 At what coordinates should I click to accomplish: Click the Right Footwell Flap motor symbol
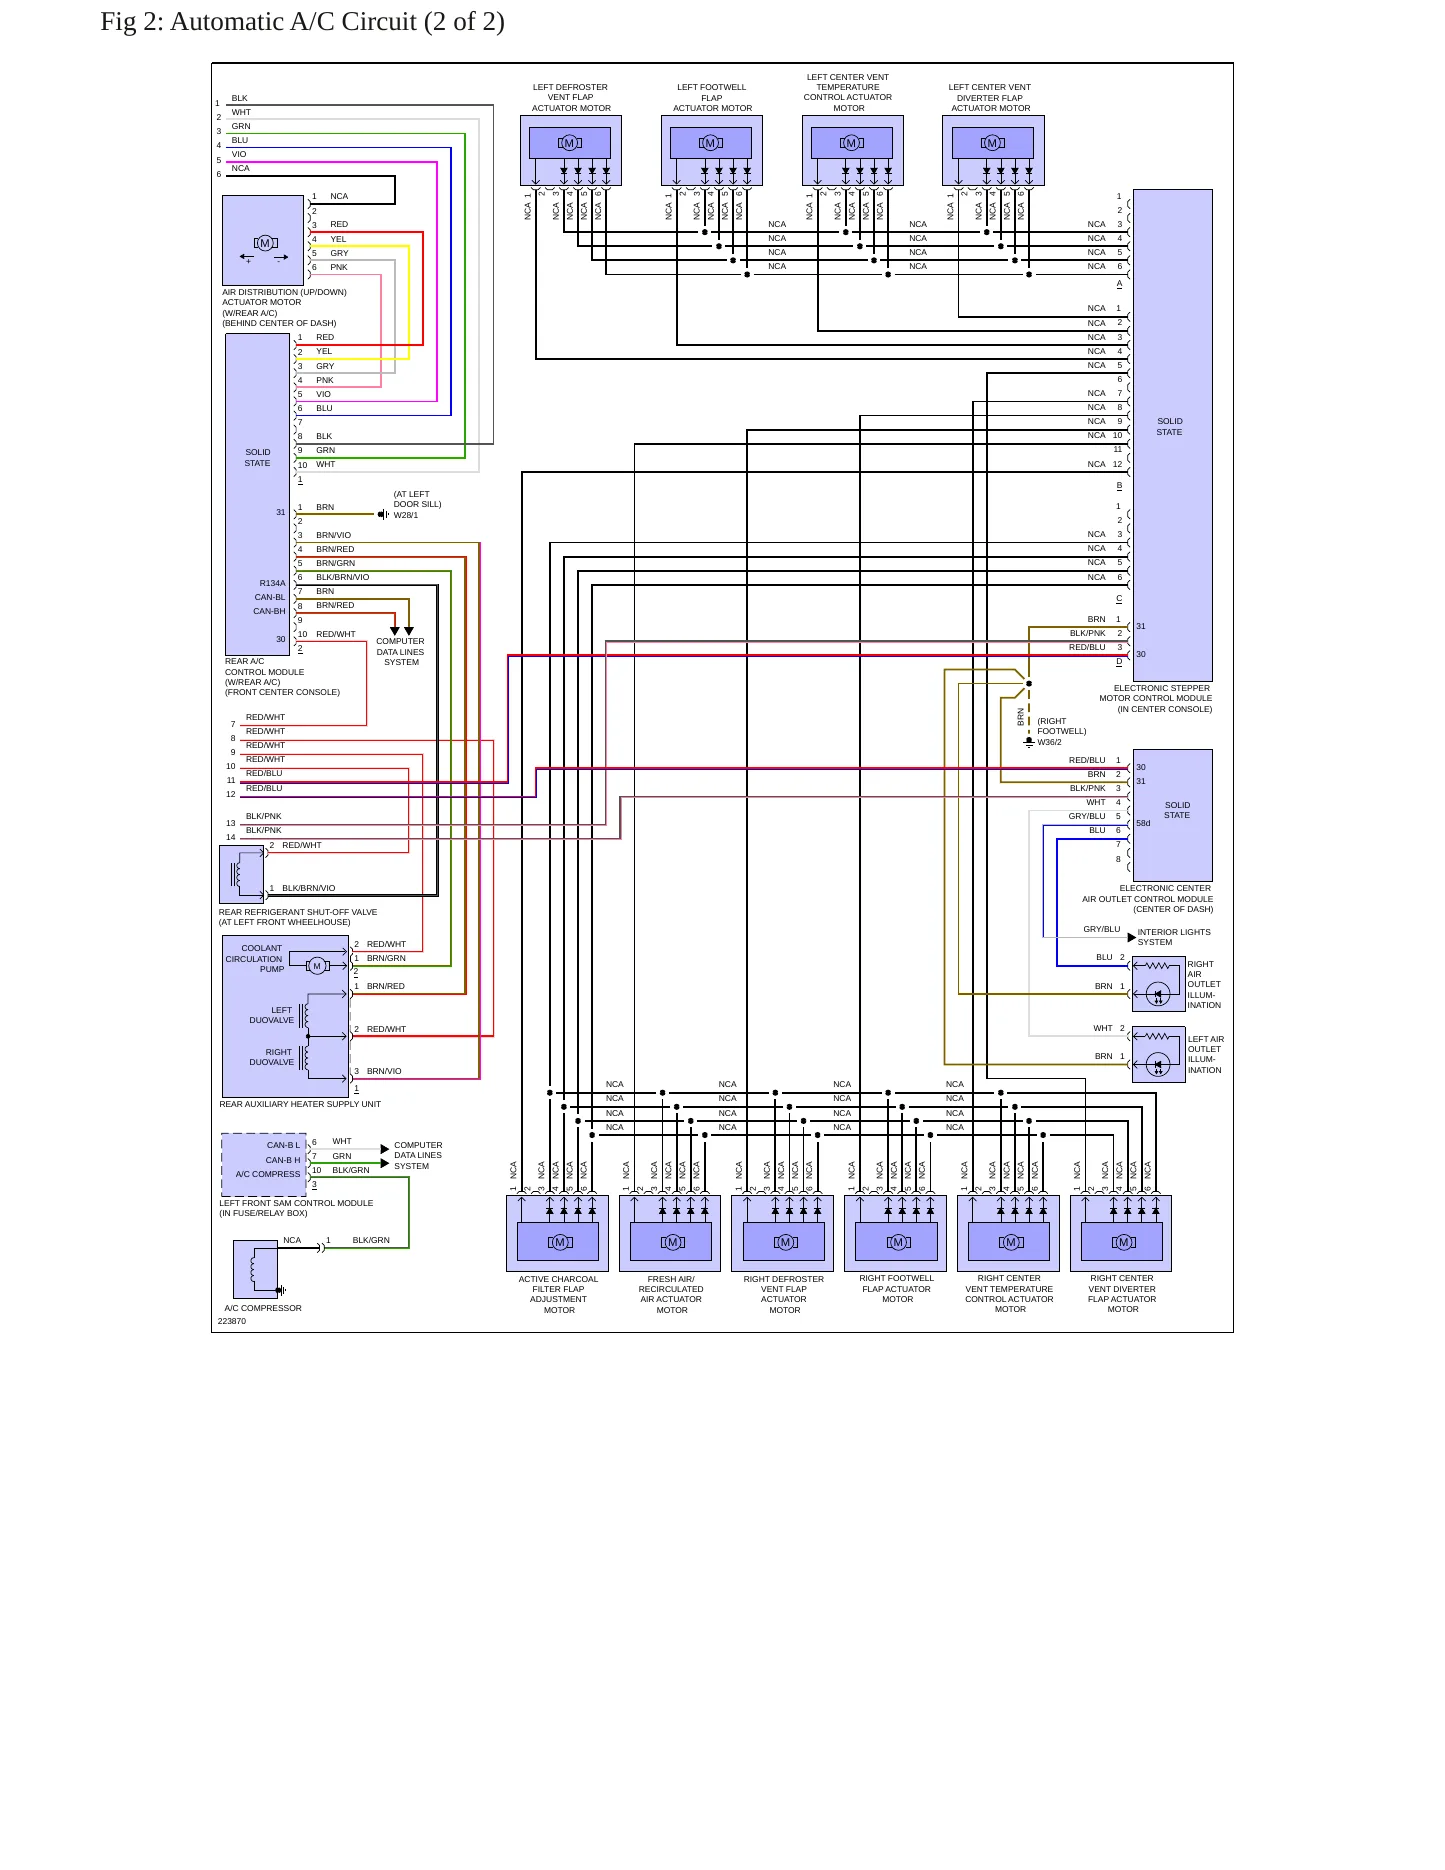[898, 1242]
